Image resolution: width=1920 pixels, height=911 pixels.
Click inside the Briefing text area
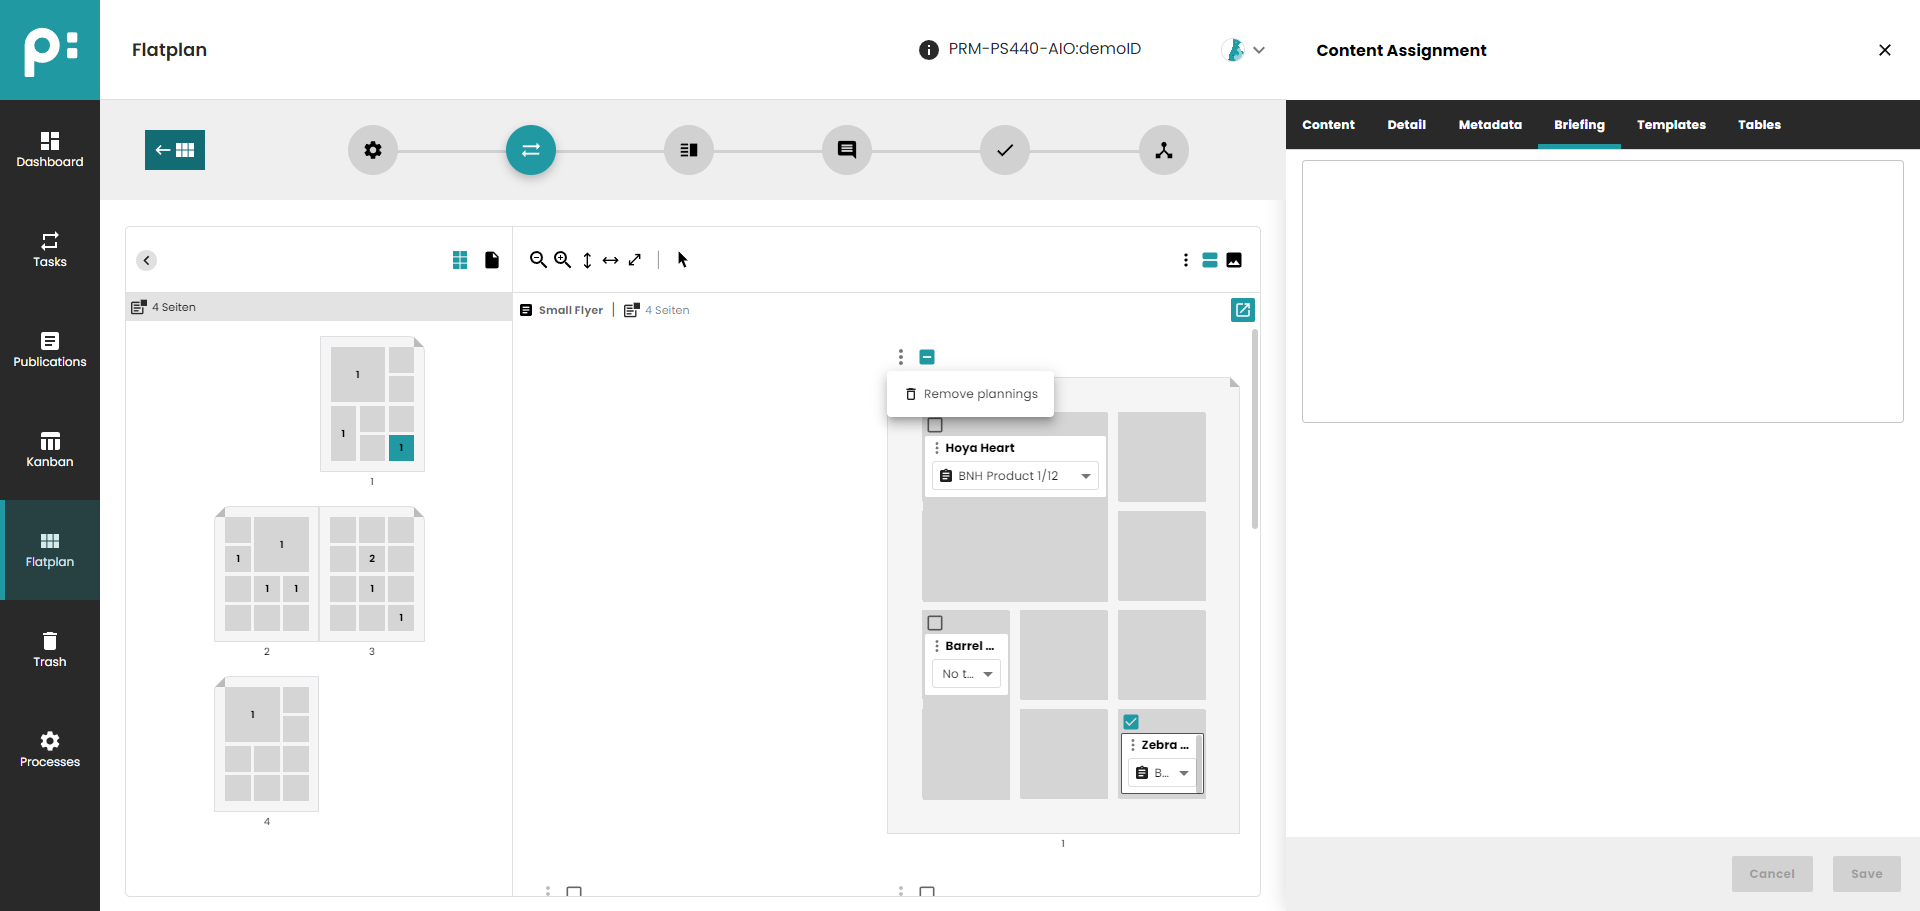pos(1602,291)
